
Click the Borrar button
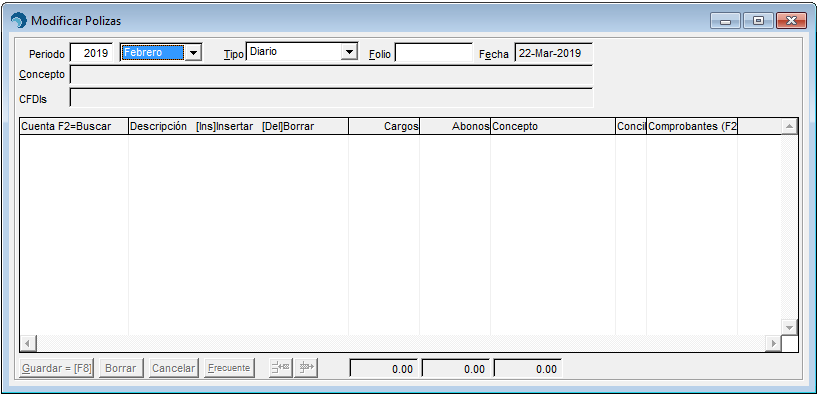click(x=121, y=368)
